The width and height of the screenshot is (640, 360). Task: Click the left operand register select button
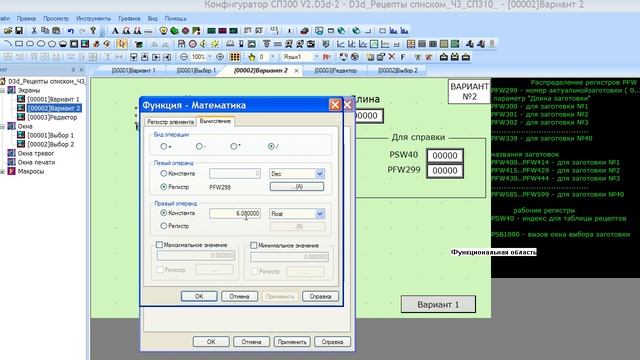coord(297,187)
